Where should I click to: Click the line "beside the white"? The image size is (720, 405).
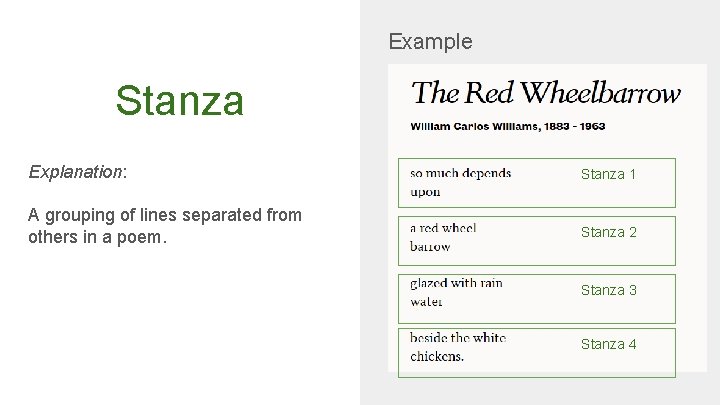458,338
